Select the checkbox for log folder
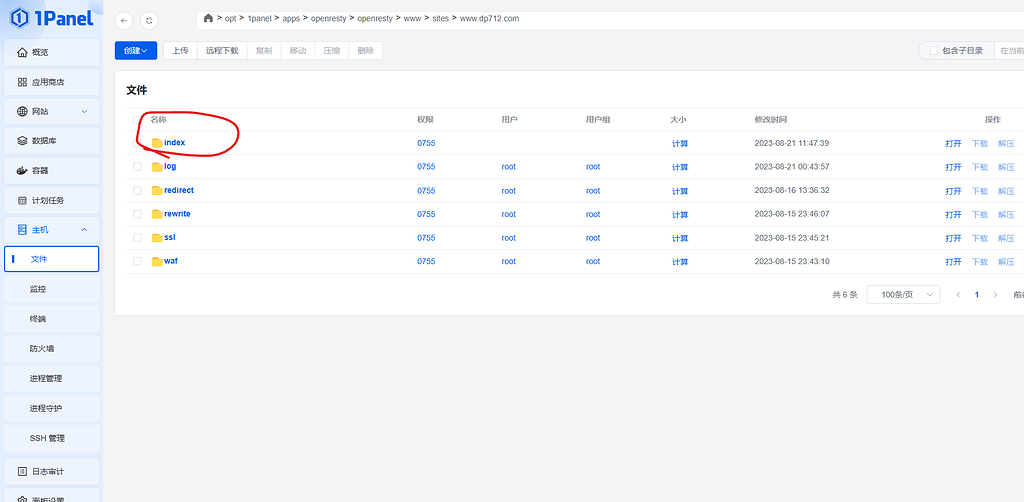The image size is (1024, 502). click(x=137, y=167)
